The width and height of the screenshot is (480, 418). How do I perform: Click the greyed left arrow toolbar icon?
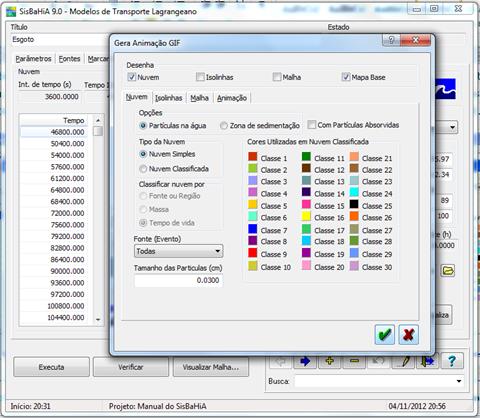point(280,361)
